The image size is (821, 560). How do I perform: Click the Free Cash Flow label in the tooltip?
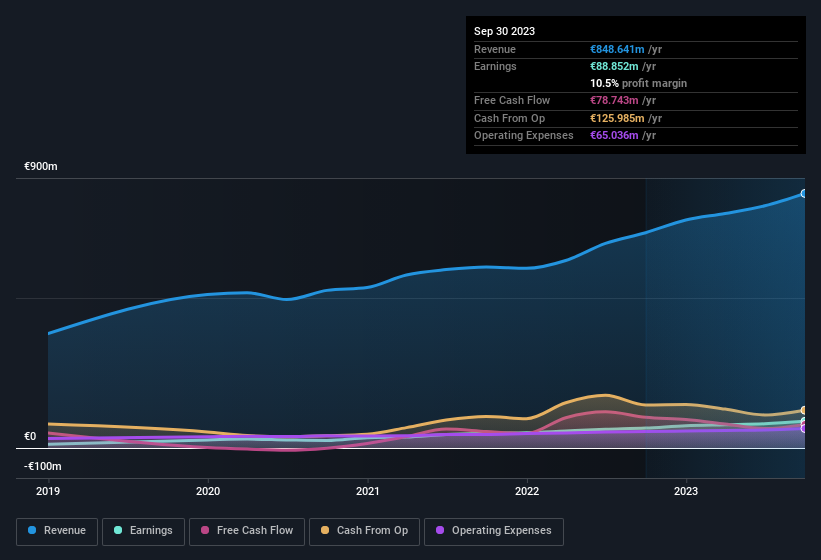pyautogui.click(x=512, y=100)
